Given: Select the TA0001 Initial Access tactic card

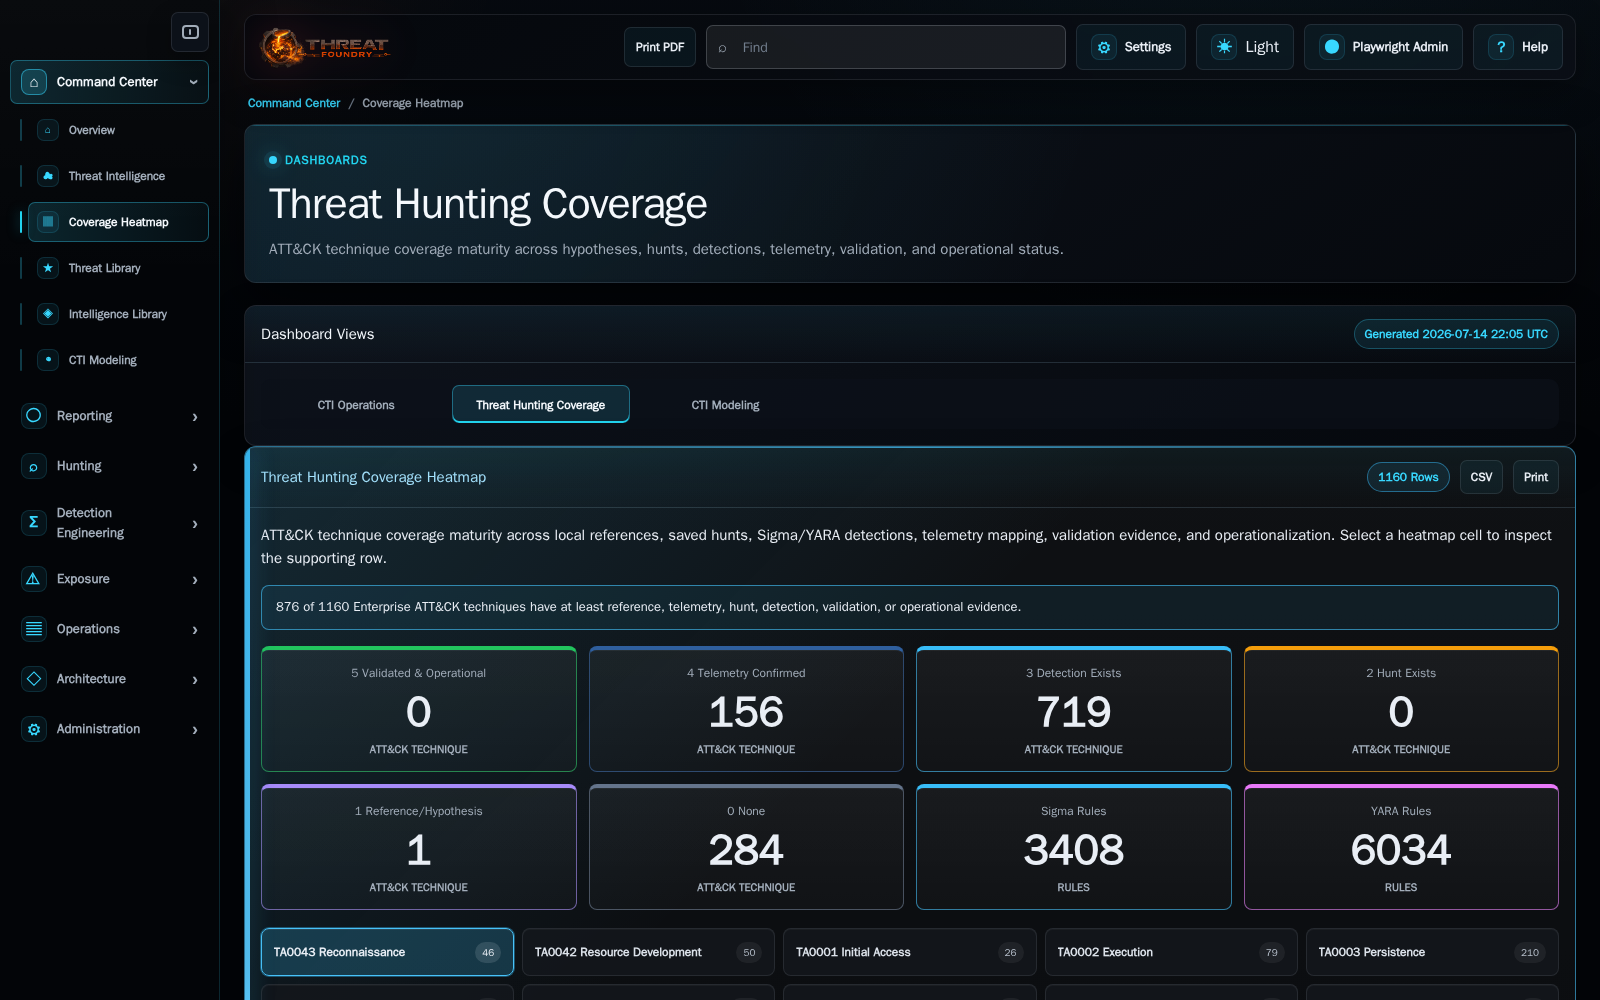Looking at the screenshot, I should 910,952.
